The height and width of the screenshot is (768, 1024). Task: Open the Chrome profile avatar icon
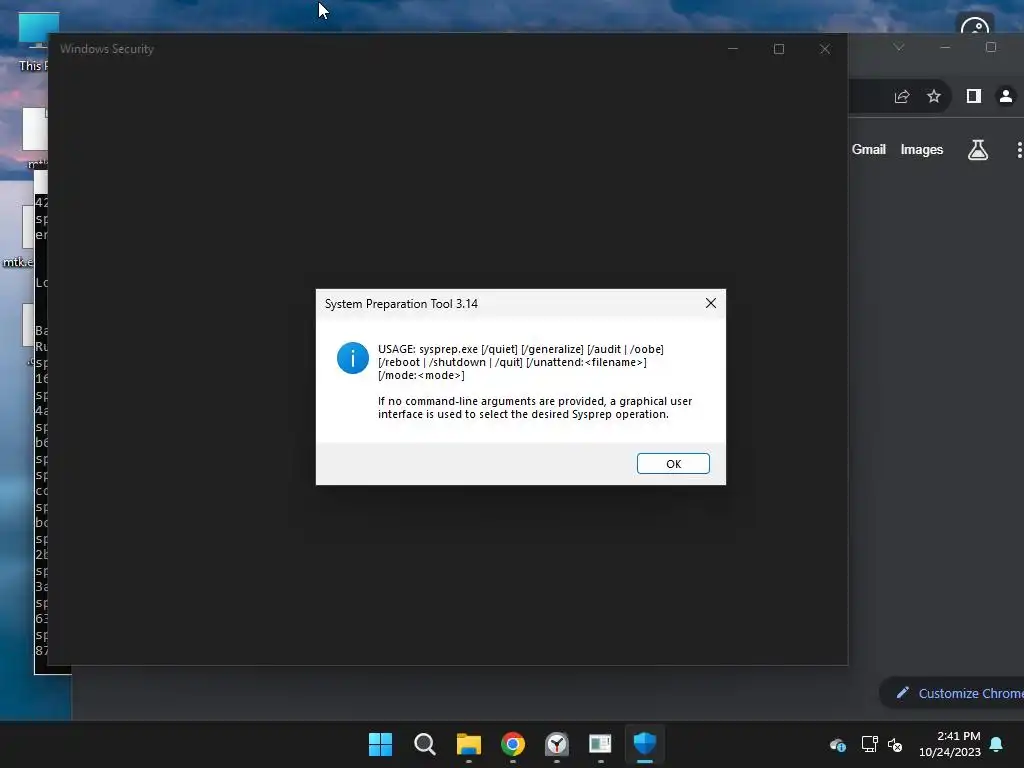pyautogui.click(x=1006, y=96)
